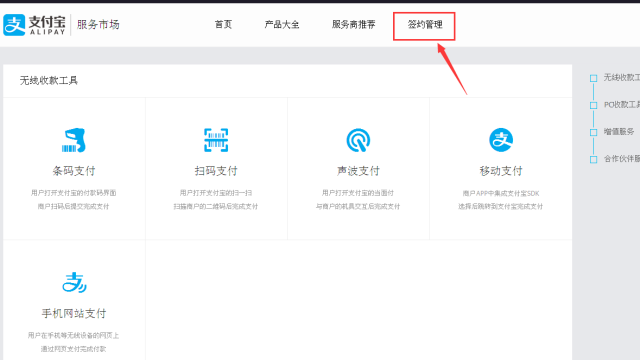This screenshot has width=640, height=360.
Task: Open the 产品大全 tab
Action: coord(282,24)
